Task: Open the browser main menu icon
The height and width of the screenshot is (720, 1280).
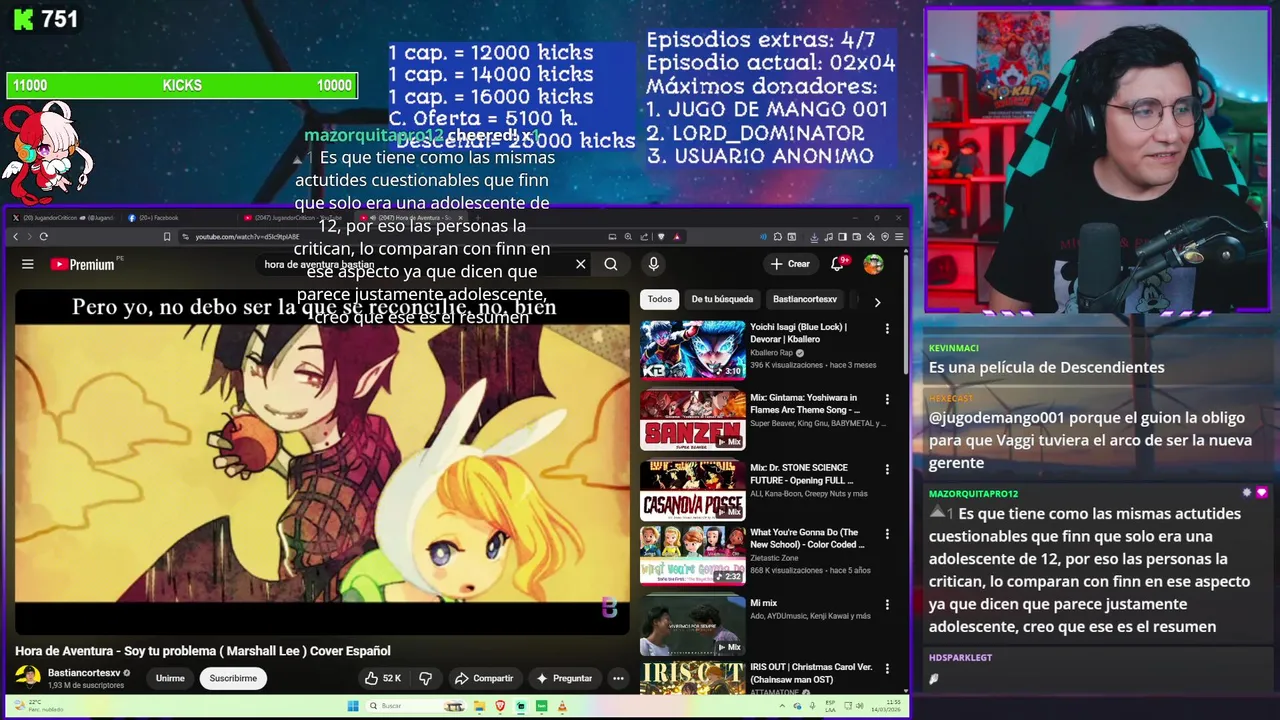Action: point(900,237)
